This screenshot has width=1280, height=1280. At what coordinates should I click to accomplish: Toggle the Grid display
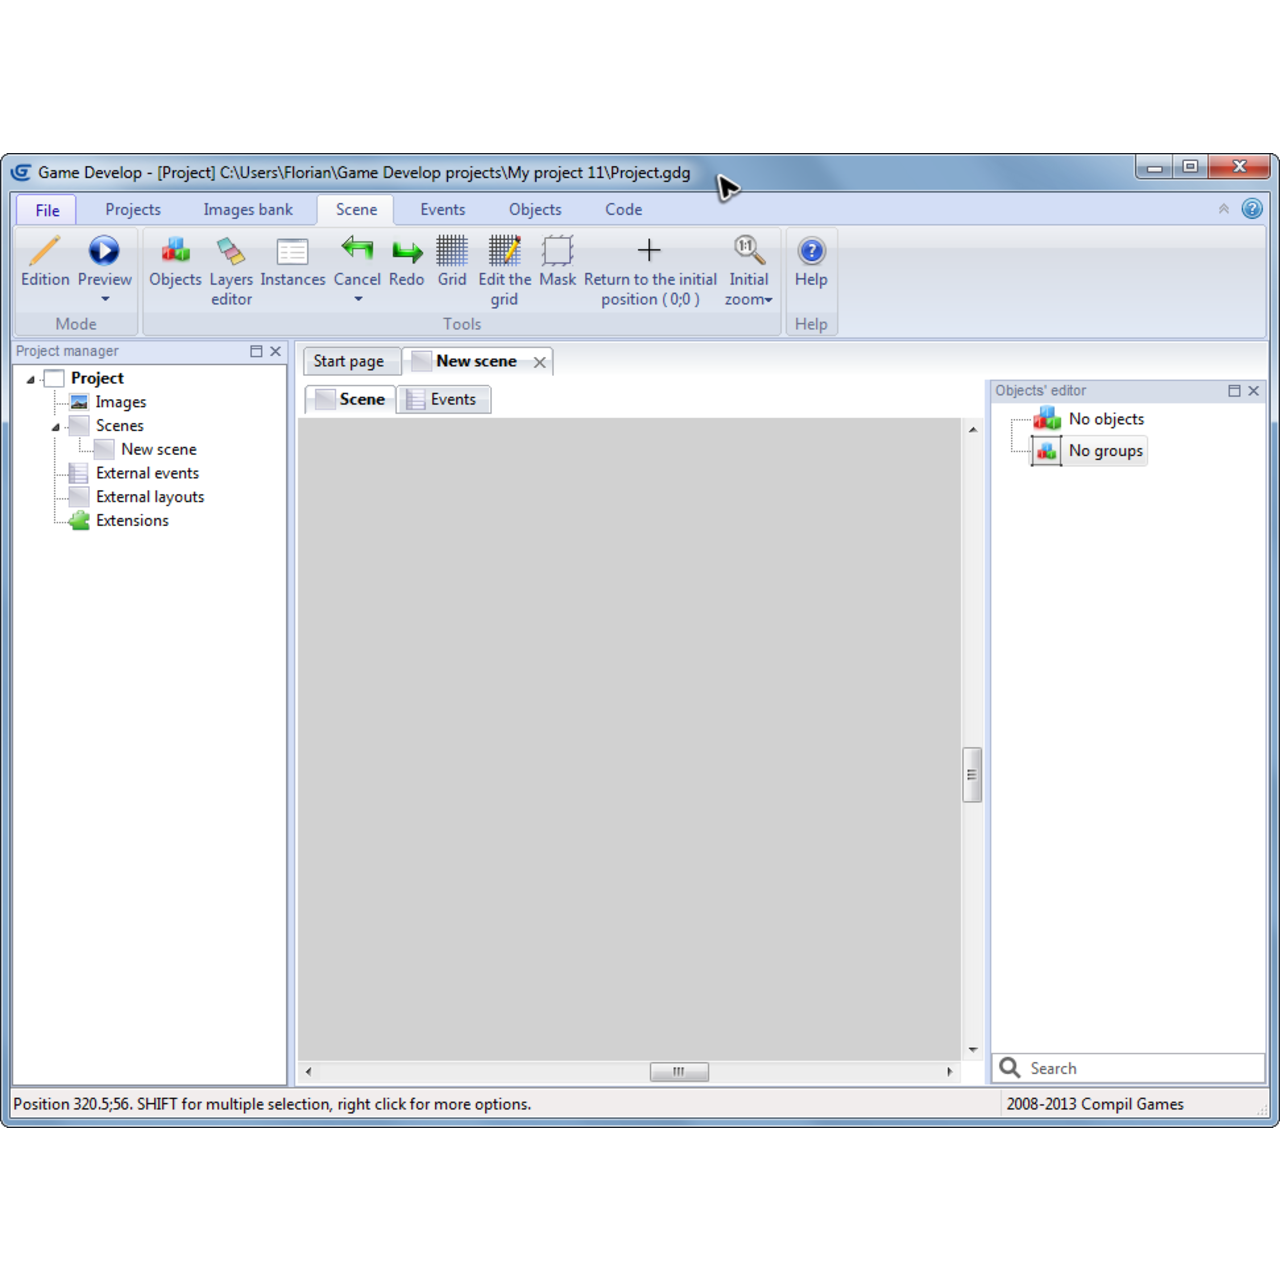(452, 262)
